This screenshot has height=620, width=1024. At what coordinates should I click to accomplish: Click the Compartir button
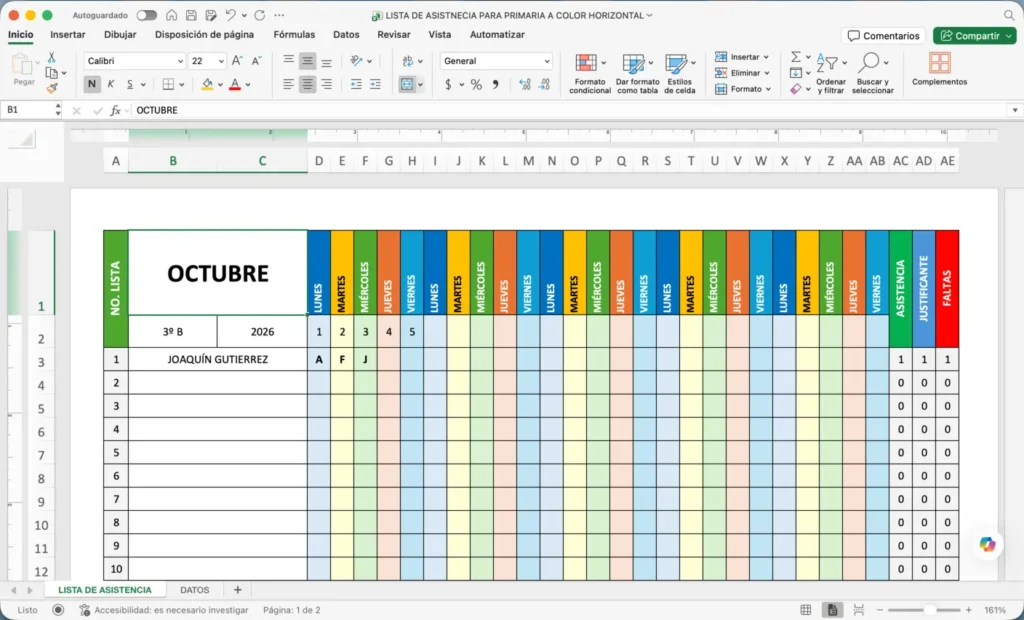974,36
